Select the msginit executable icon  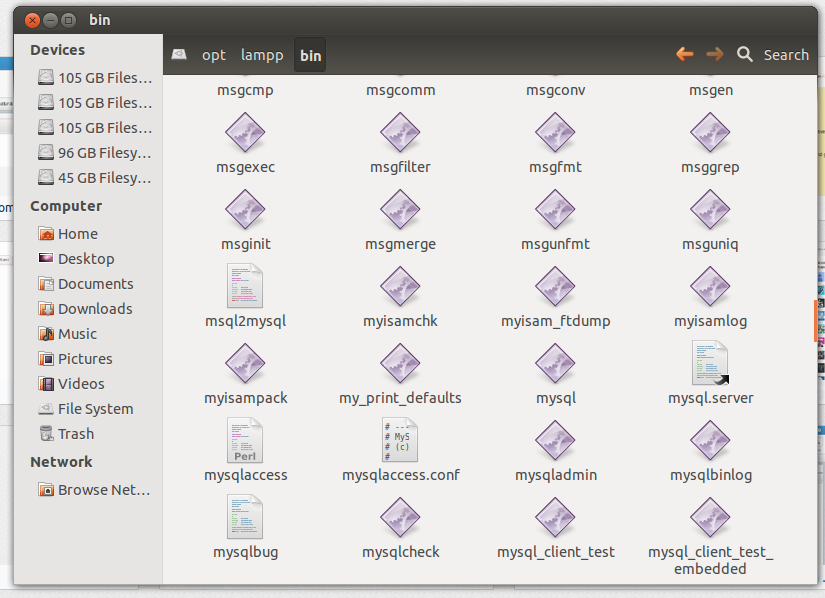245,209
